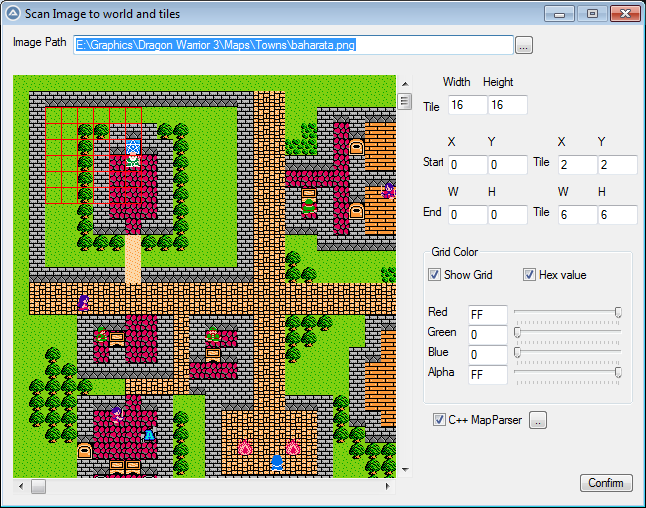Open image path browse button

[524, 45]
